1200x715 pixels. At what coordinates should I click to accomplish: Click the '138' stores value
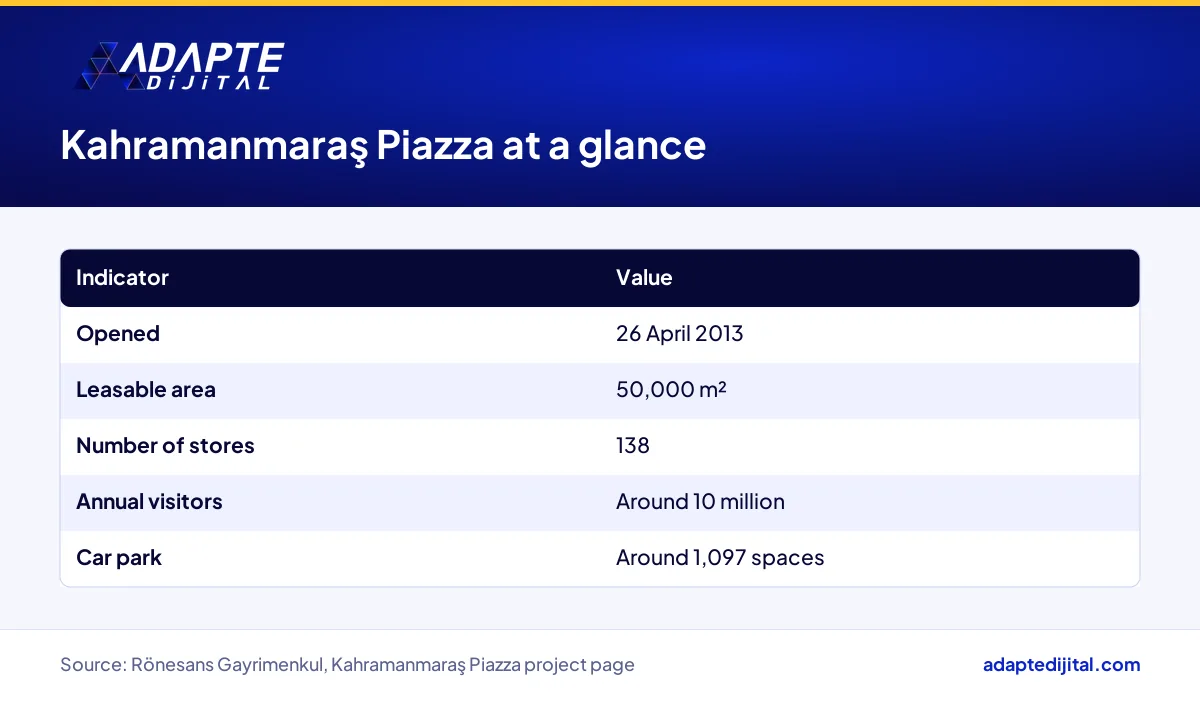tap(633, 446)
